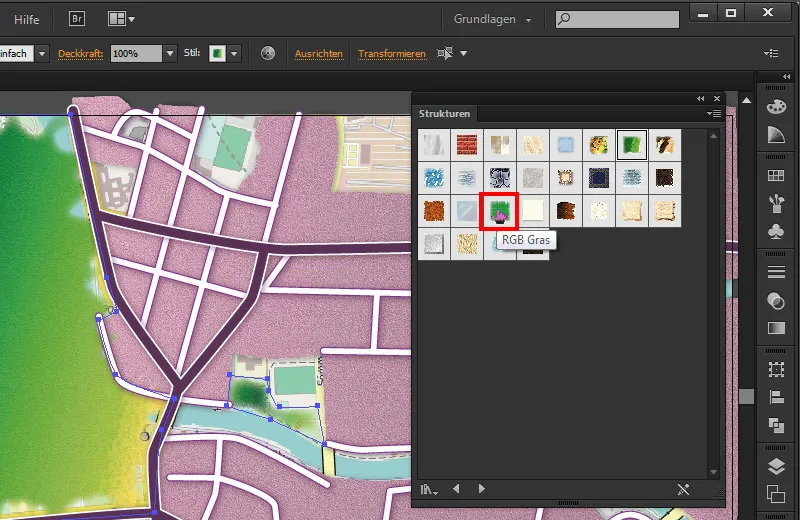Screen dimensions: 800x520
Task: Apply the blue water droplets texture style
Action: pyautogui.click(x=434, y=178)
